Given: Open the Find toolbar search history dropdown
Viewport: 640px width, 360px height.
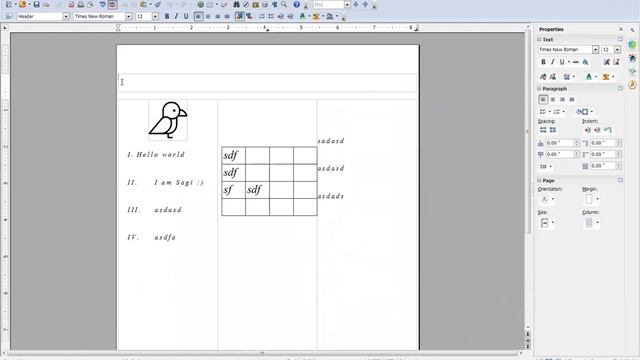Looking at the screenshot, I should (347, 4).
